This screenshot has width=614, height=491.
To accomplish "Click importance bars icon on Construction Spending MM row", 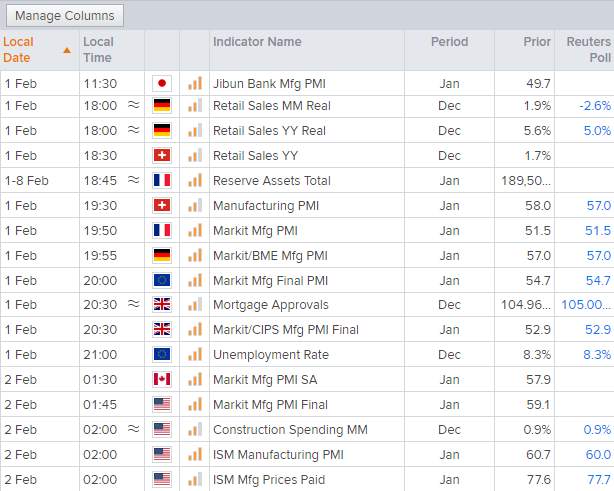I will pyautogui.click(x=195, y=429).
